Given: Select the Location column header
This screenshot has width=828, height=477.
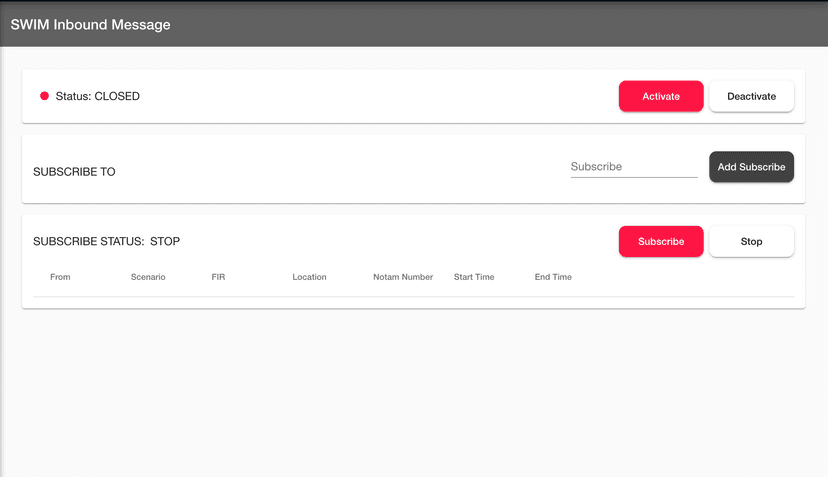Looking at the screenshot, I should pyautogui.click(x=309, y=277).
